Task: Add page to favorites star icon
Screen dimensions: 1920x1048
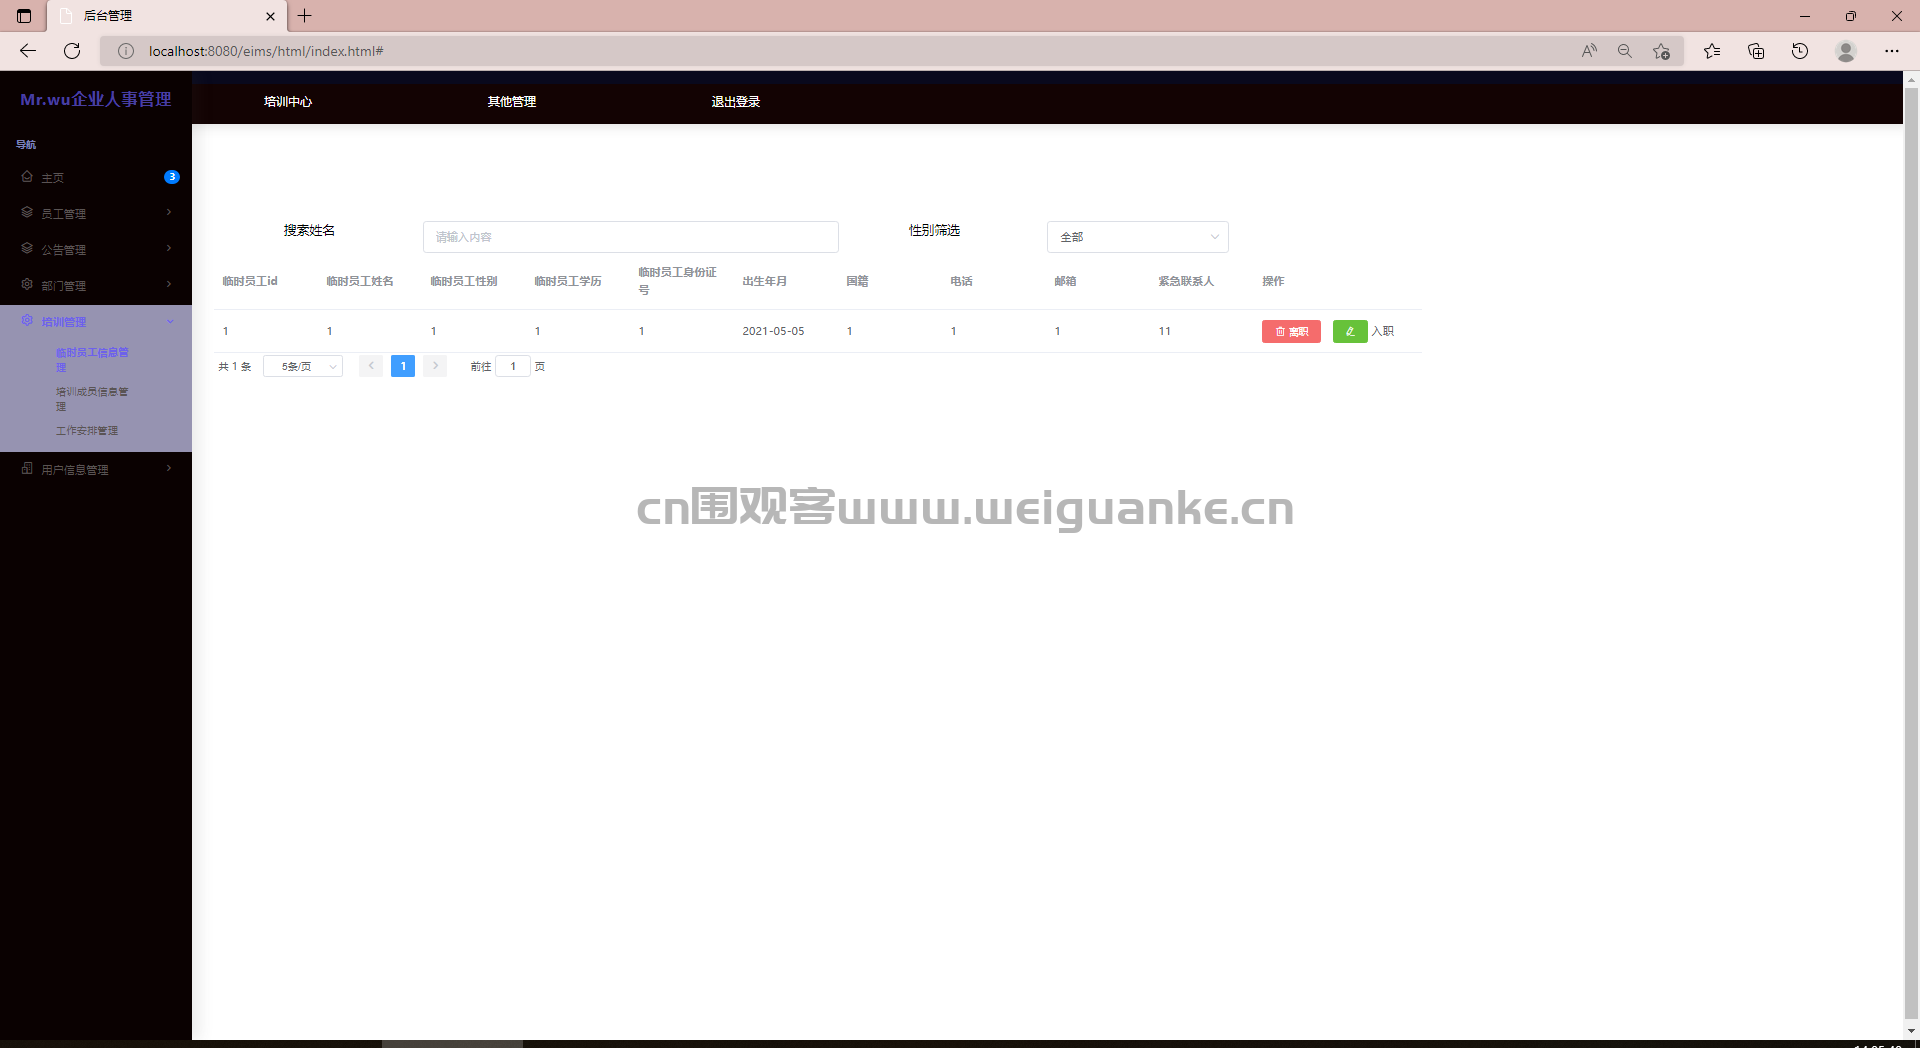Action: [x=1661, y=51]
